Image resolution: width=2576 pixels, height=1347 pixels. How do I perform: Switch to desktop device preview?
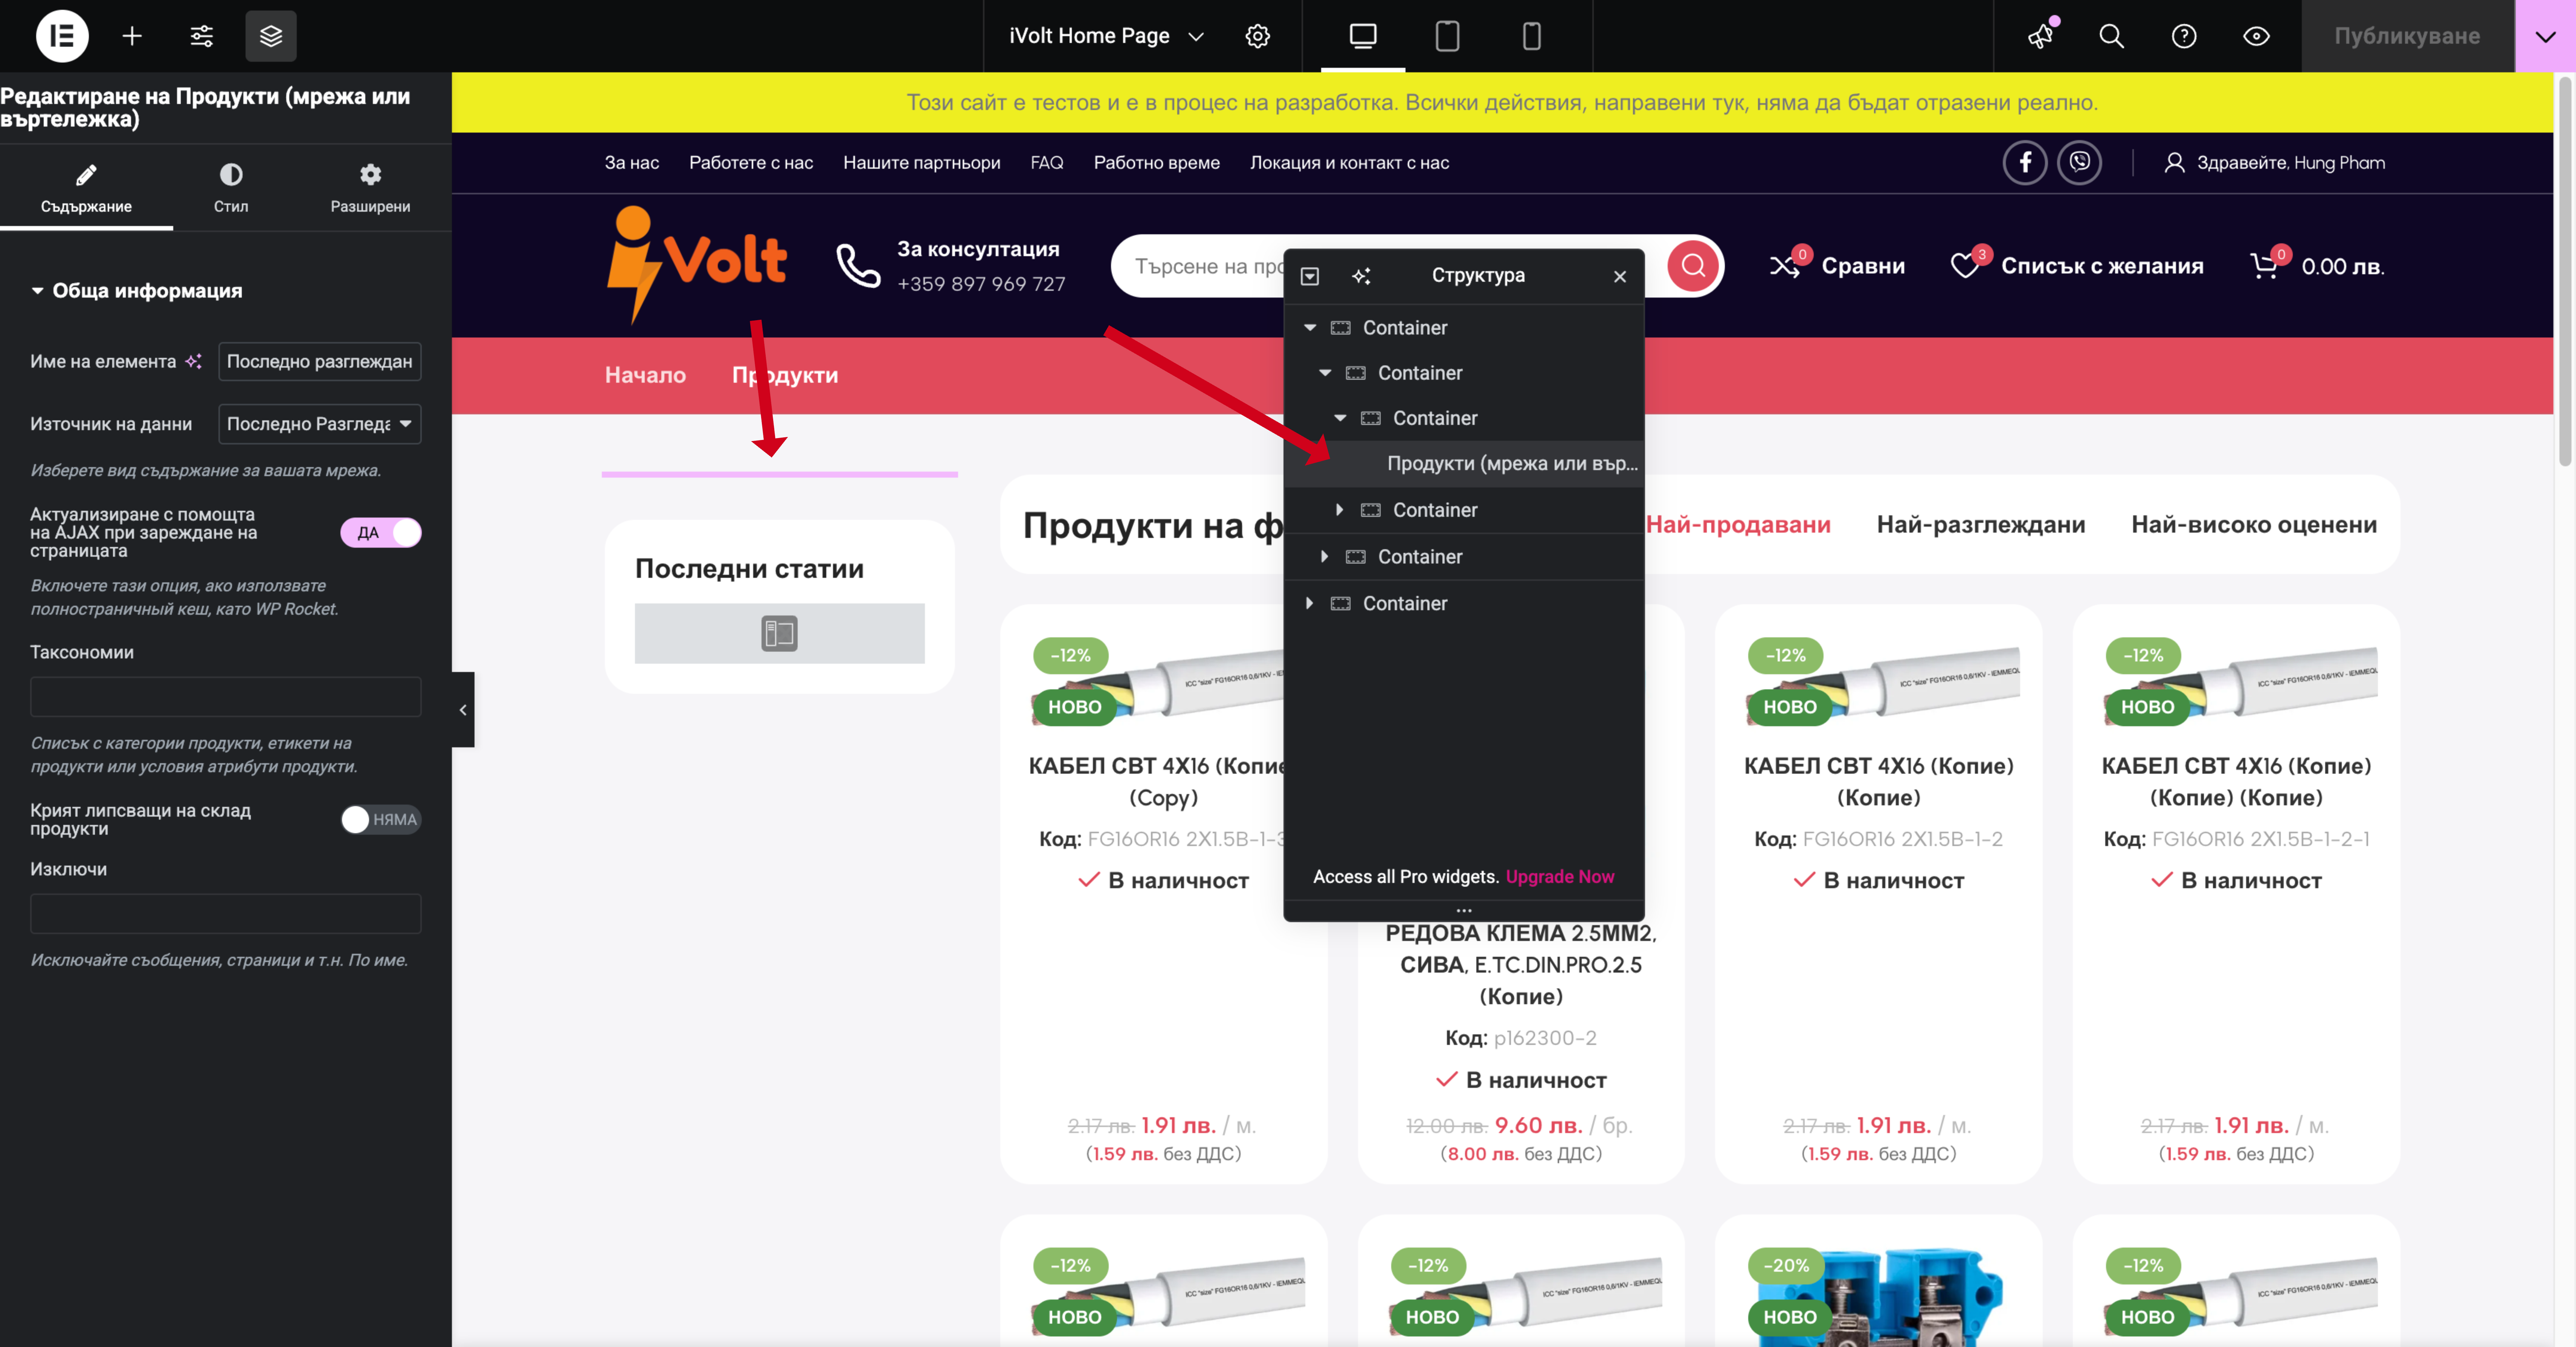pyautogui.click(x=1363, y=36)
